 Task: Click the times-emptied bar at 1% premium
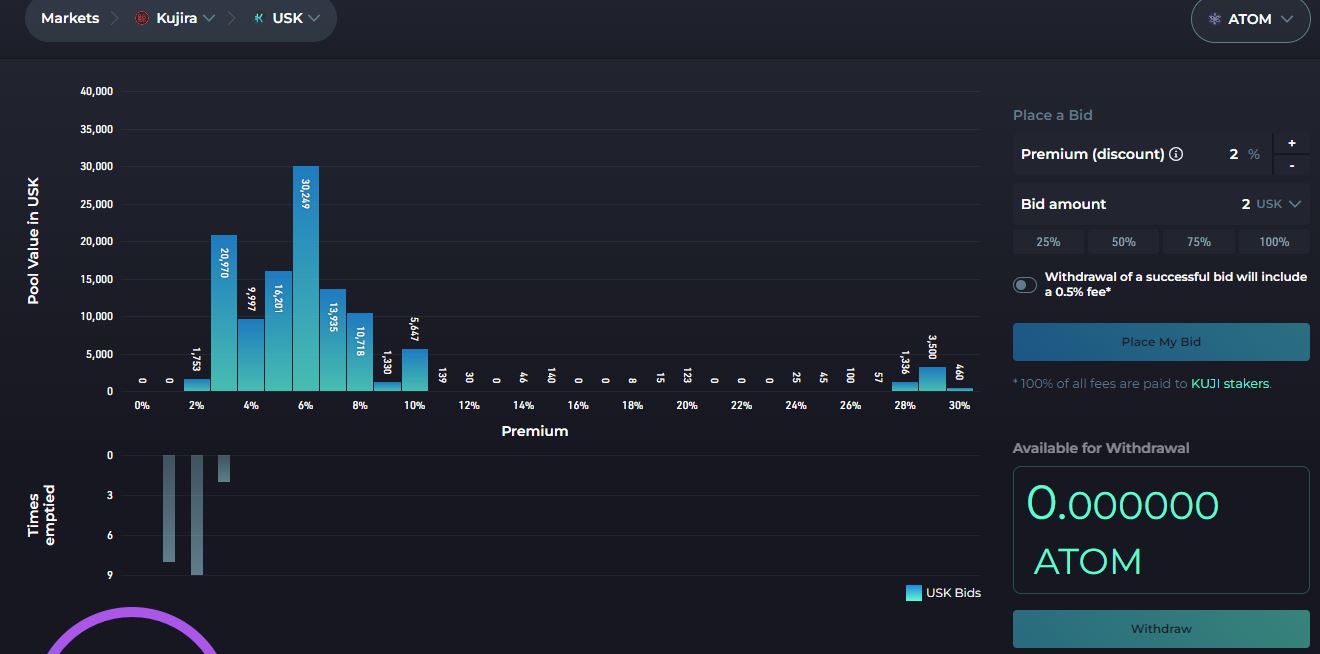(x=169, y=508)
